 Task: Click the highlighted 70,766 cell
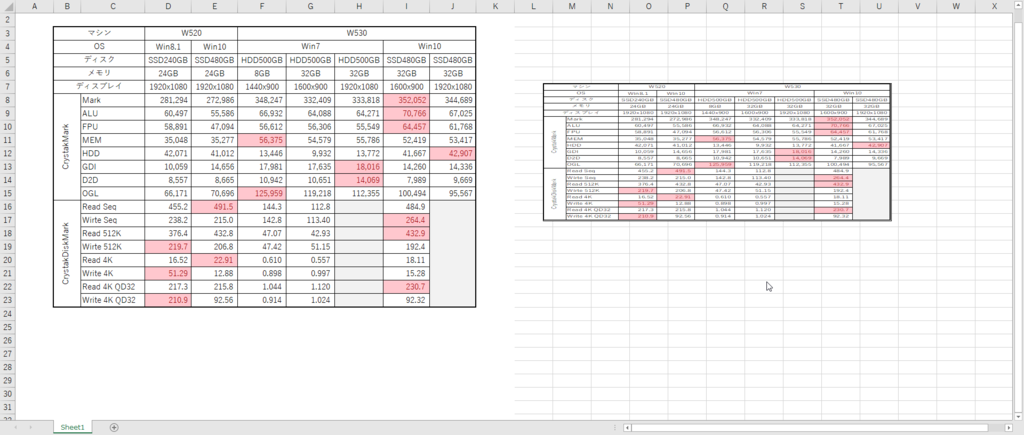407,114
